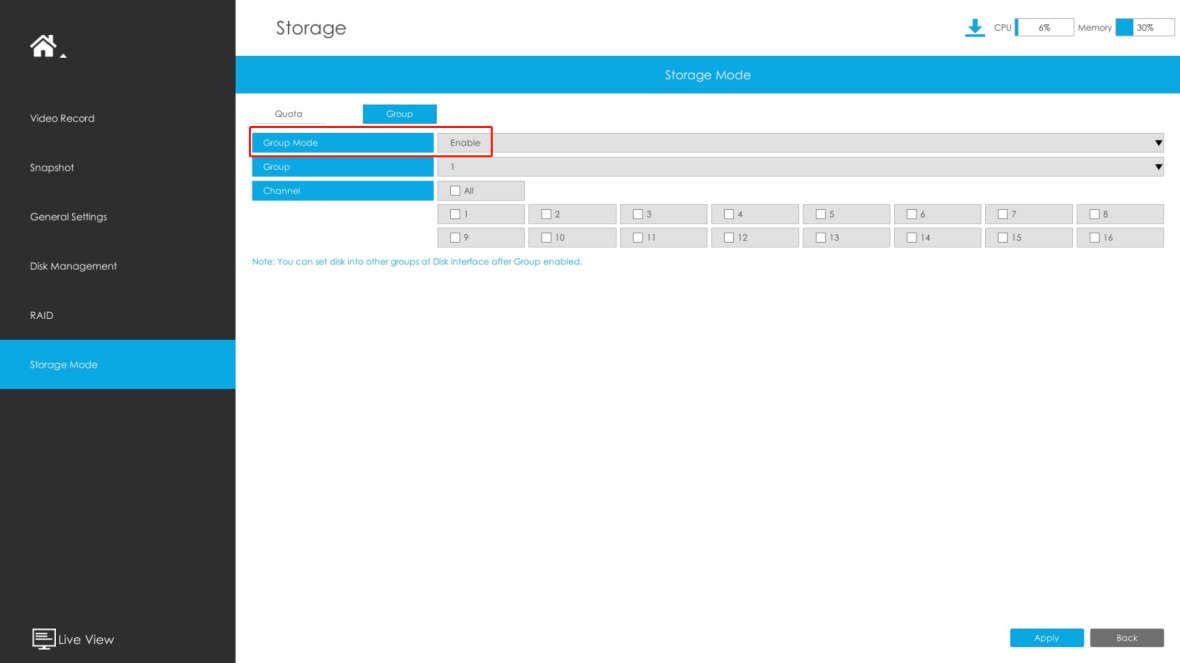Expand the Group Mode dropdown arrow
Viewport: 1180px width, 663px height.
pyautogui.click(x=1158, y=143)
